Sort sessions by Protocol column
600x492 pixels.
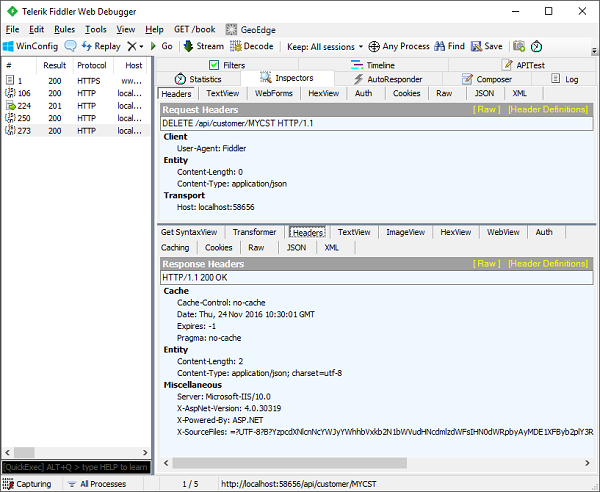pos(92,65)
